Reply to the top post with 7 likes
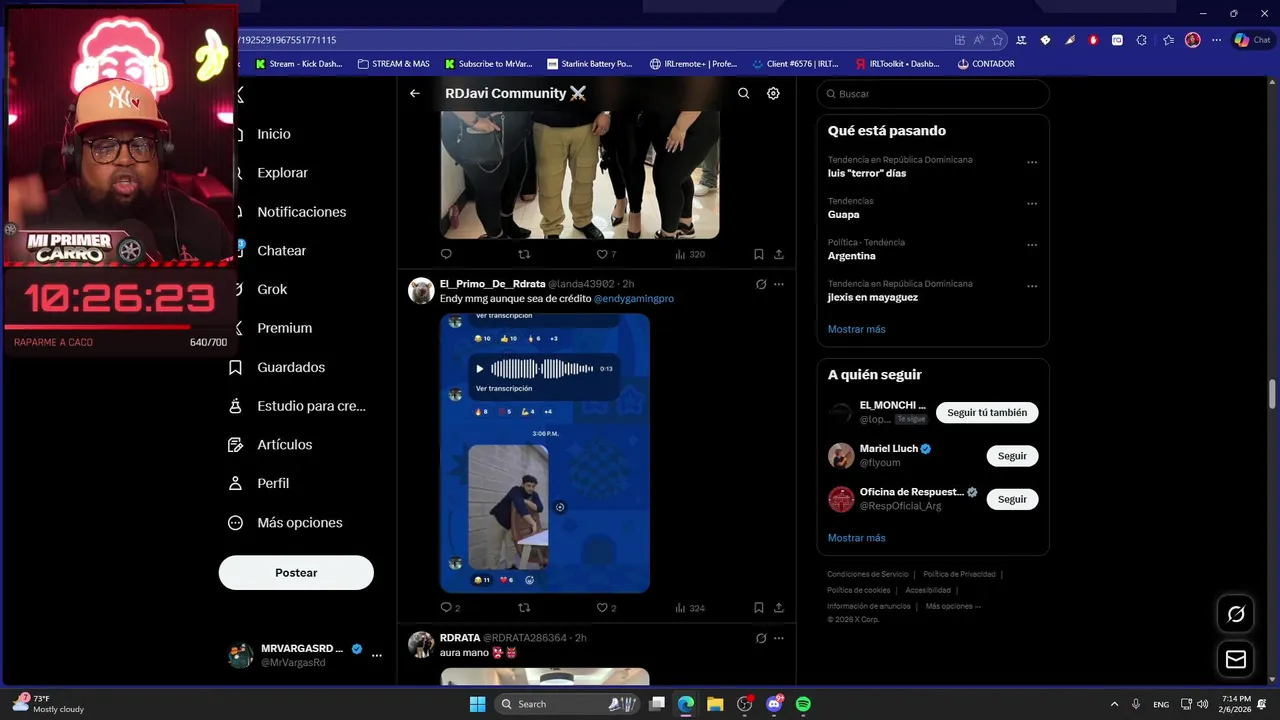Image resolution: width=1280 pixels, height=720 pixels. (x=446, y=254)
